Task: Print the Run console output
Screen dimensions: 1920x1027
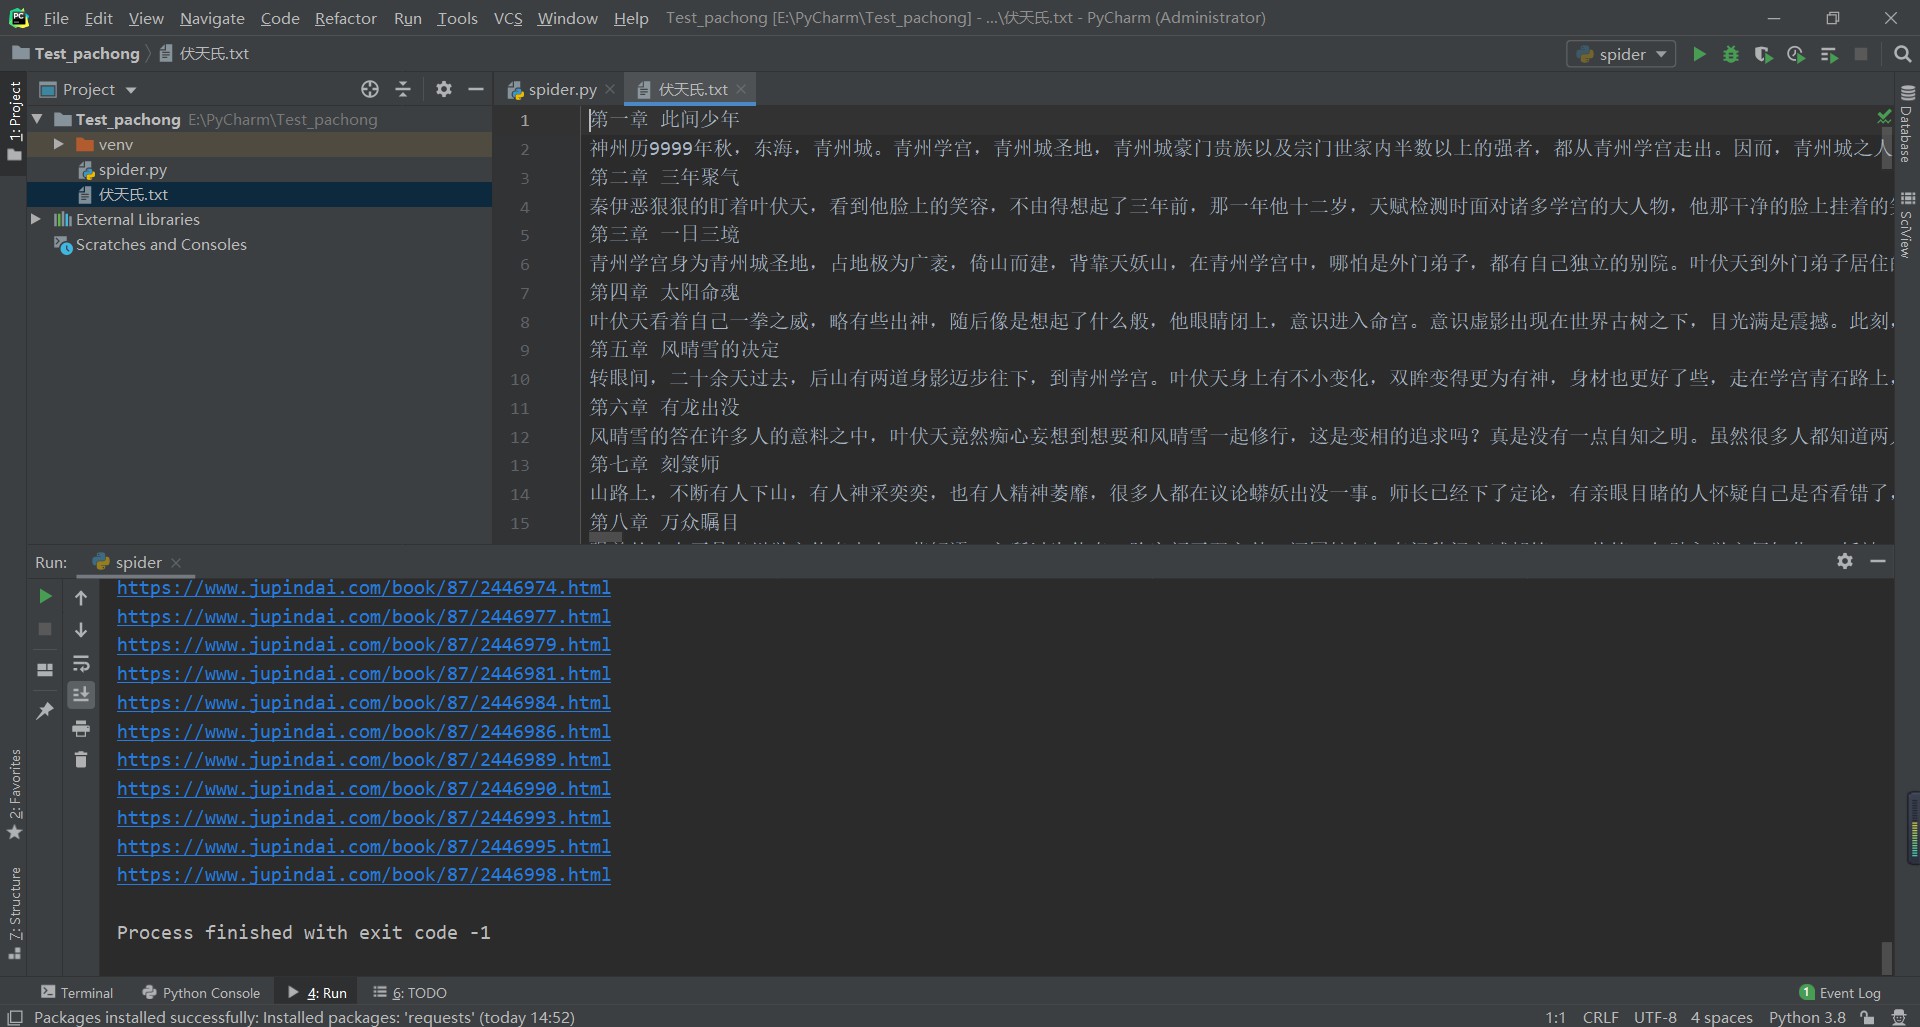Action: tap(81, 728)
